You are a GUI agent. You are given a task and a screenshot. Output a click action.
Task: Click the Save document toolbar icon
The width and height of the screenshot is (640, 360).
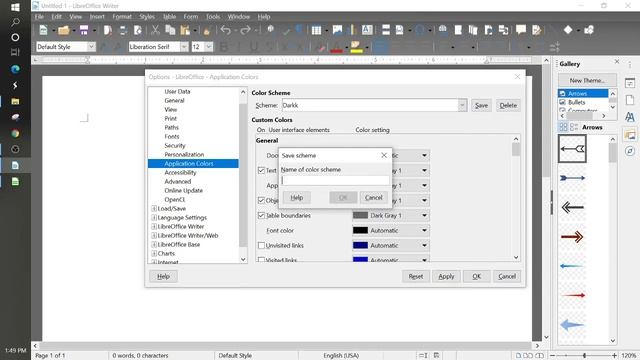[x=84, y=30]
